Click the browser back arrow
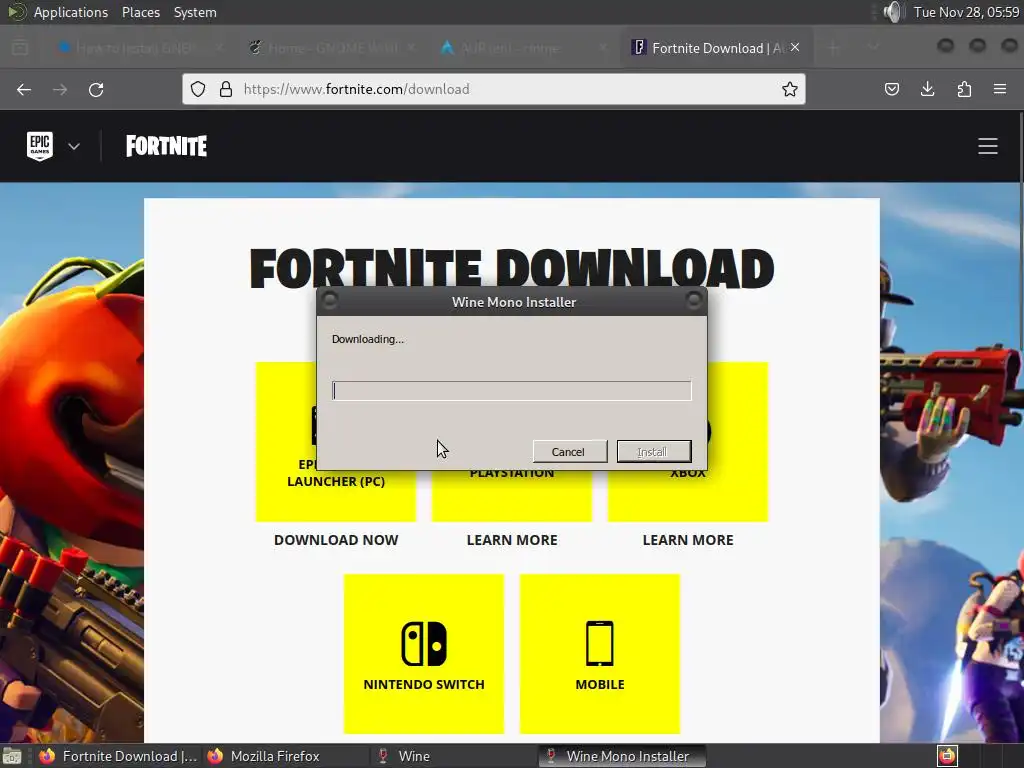 (24, 89)
